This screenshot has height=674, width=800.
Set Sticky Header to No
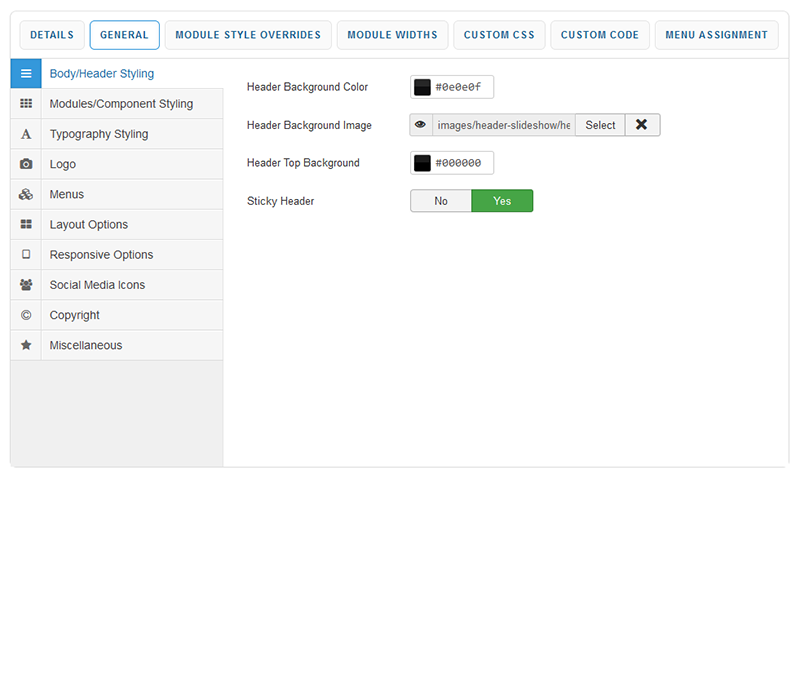[441, 201]
